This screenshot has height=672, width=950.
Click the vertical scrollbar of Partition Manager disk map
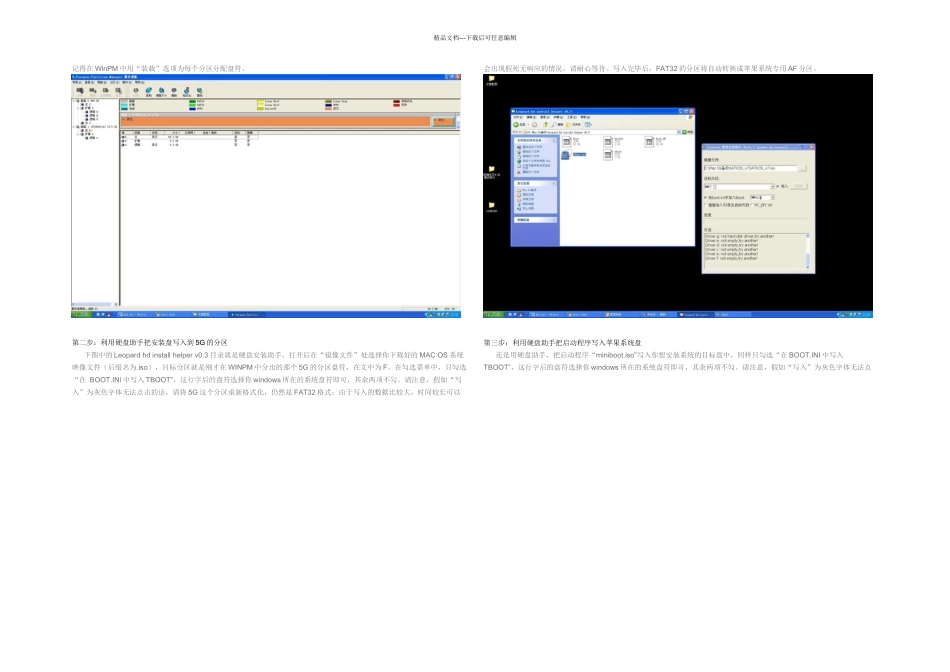pyautogui.click(x=457, y=120)
